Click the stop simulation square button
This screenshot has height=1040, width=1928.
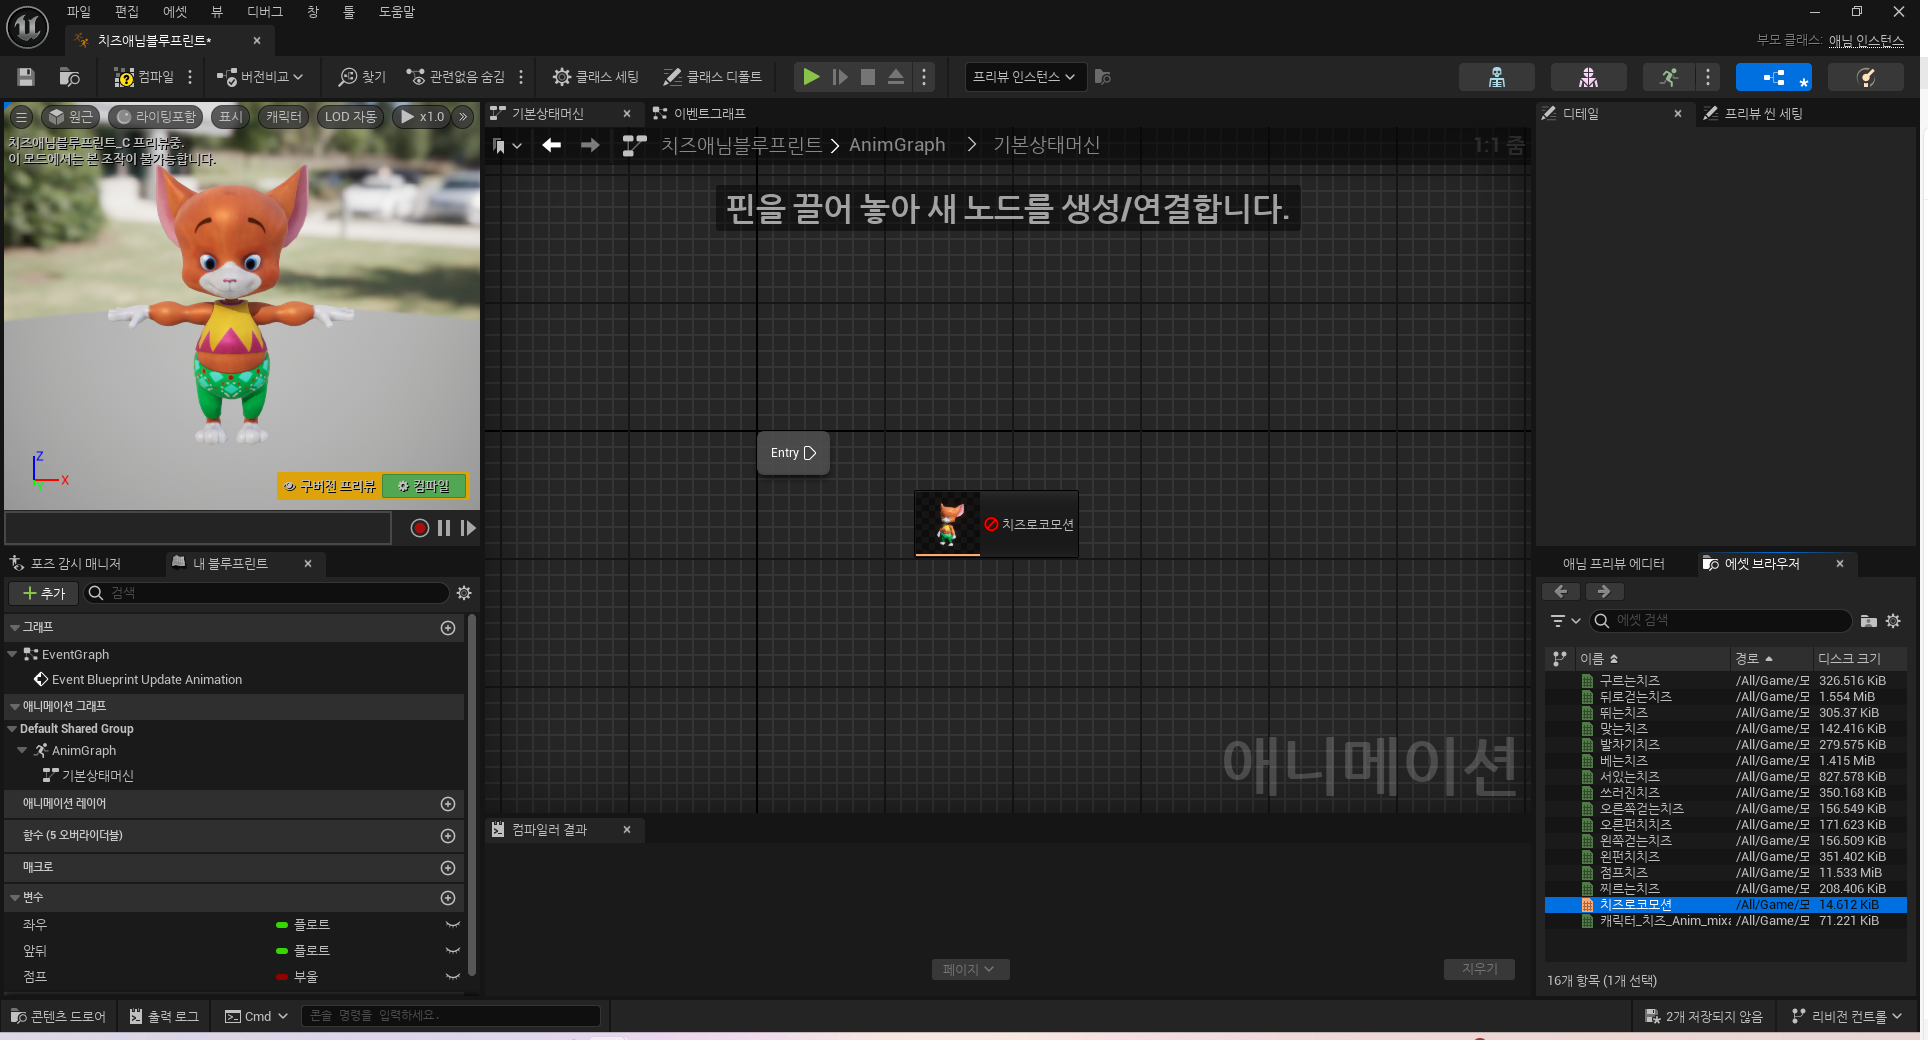tap(868, 77)
